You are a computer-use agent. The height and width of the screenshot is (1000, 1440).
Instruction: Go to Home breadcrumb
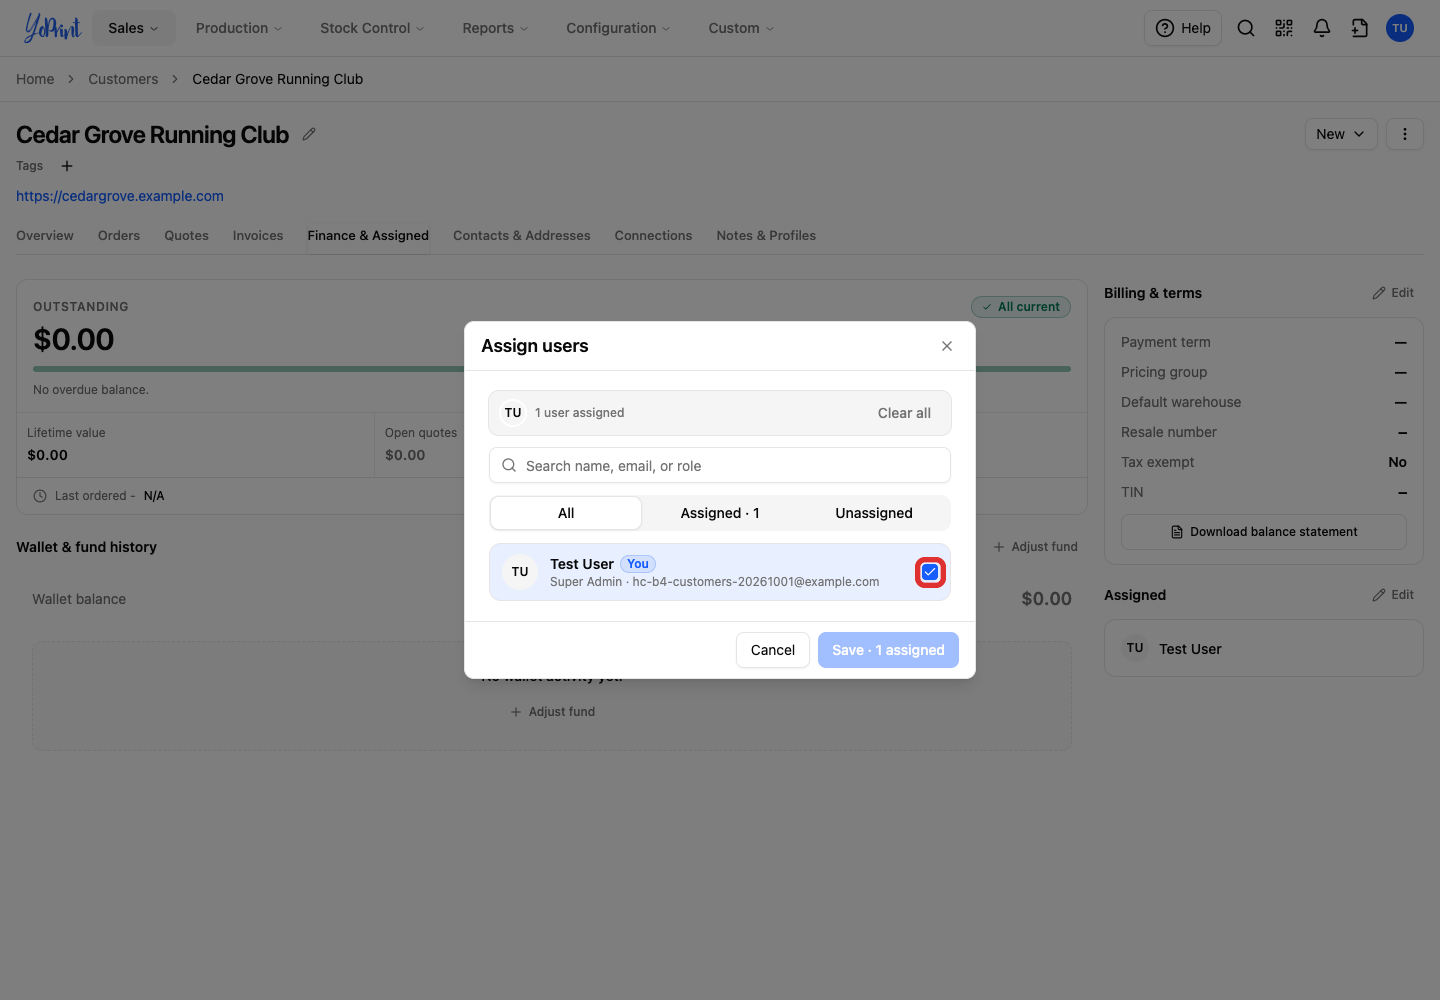coord(35,79)
